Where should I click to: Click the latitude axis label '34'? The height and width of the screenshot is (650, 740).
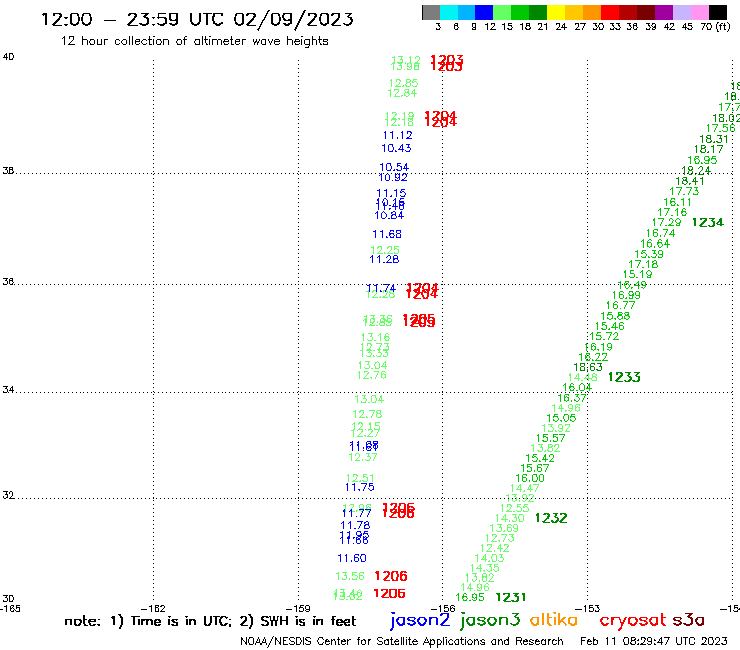pyautogui.click(x=8, y=390)
